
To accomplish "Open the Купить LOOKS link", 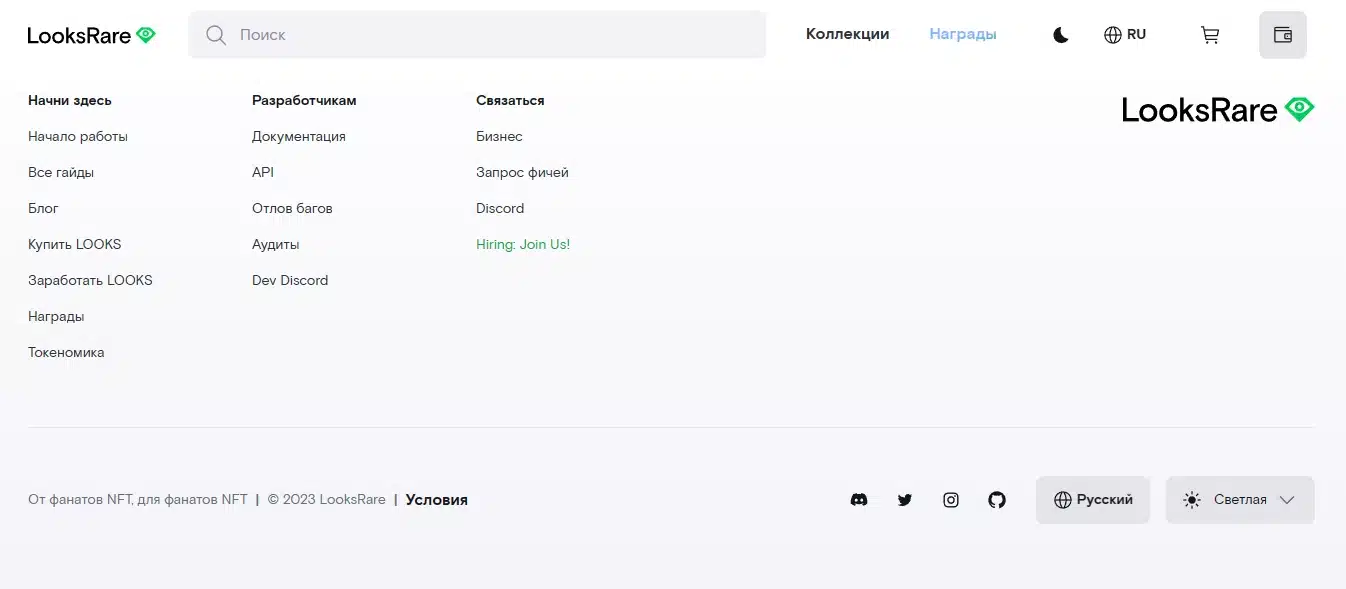I will coord(75,245).
